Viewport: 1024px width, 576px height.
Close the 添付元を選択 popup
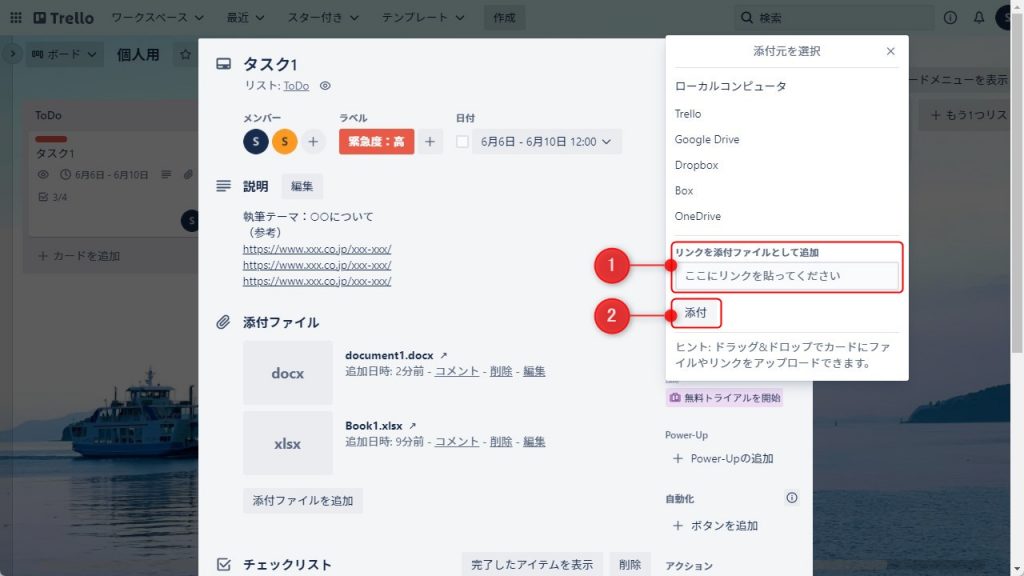click(x=890, y=51)
